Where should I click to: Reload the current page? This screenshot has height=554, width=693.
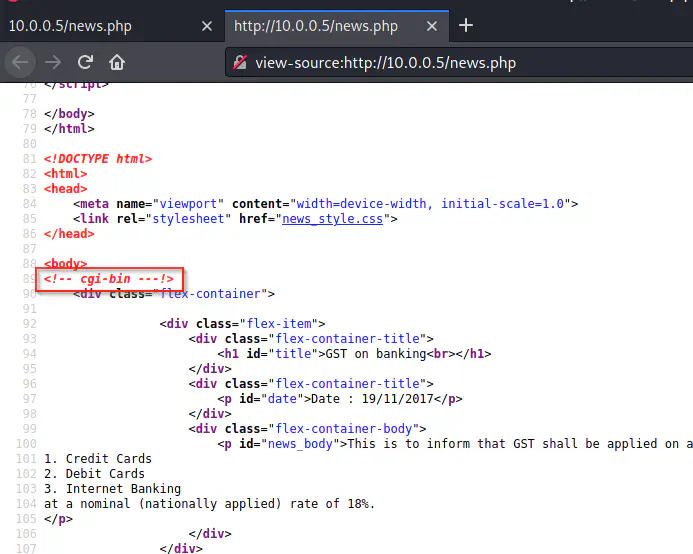86,62
